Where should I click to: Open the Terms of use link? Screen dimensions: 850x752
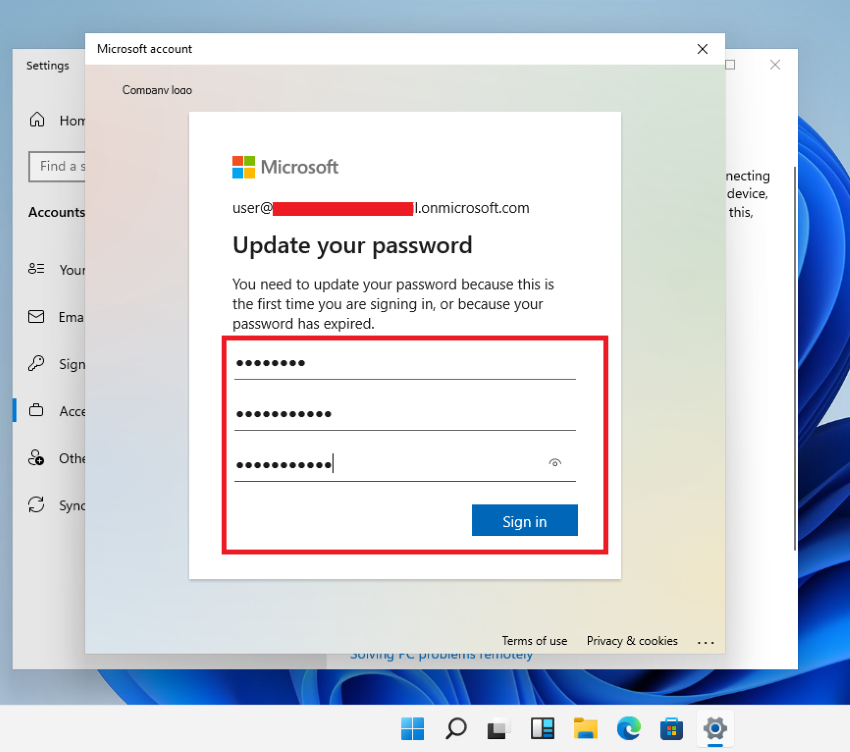534,641
